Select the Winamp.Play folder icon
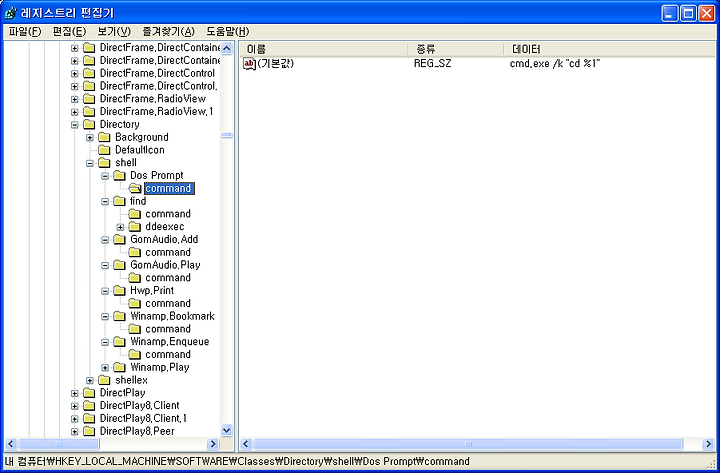 (119, 368)
